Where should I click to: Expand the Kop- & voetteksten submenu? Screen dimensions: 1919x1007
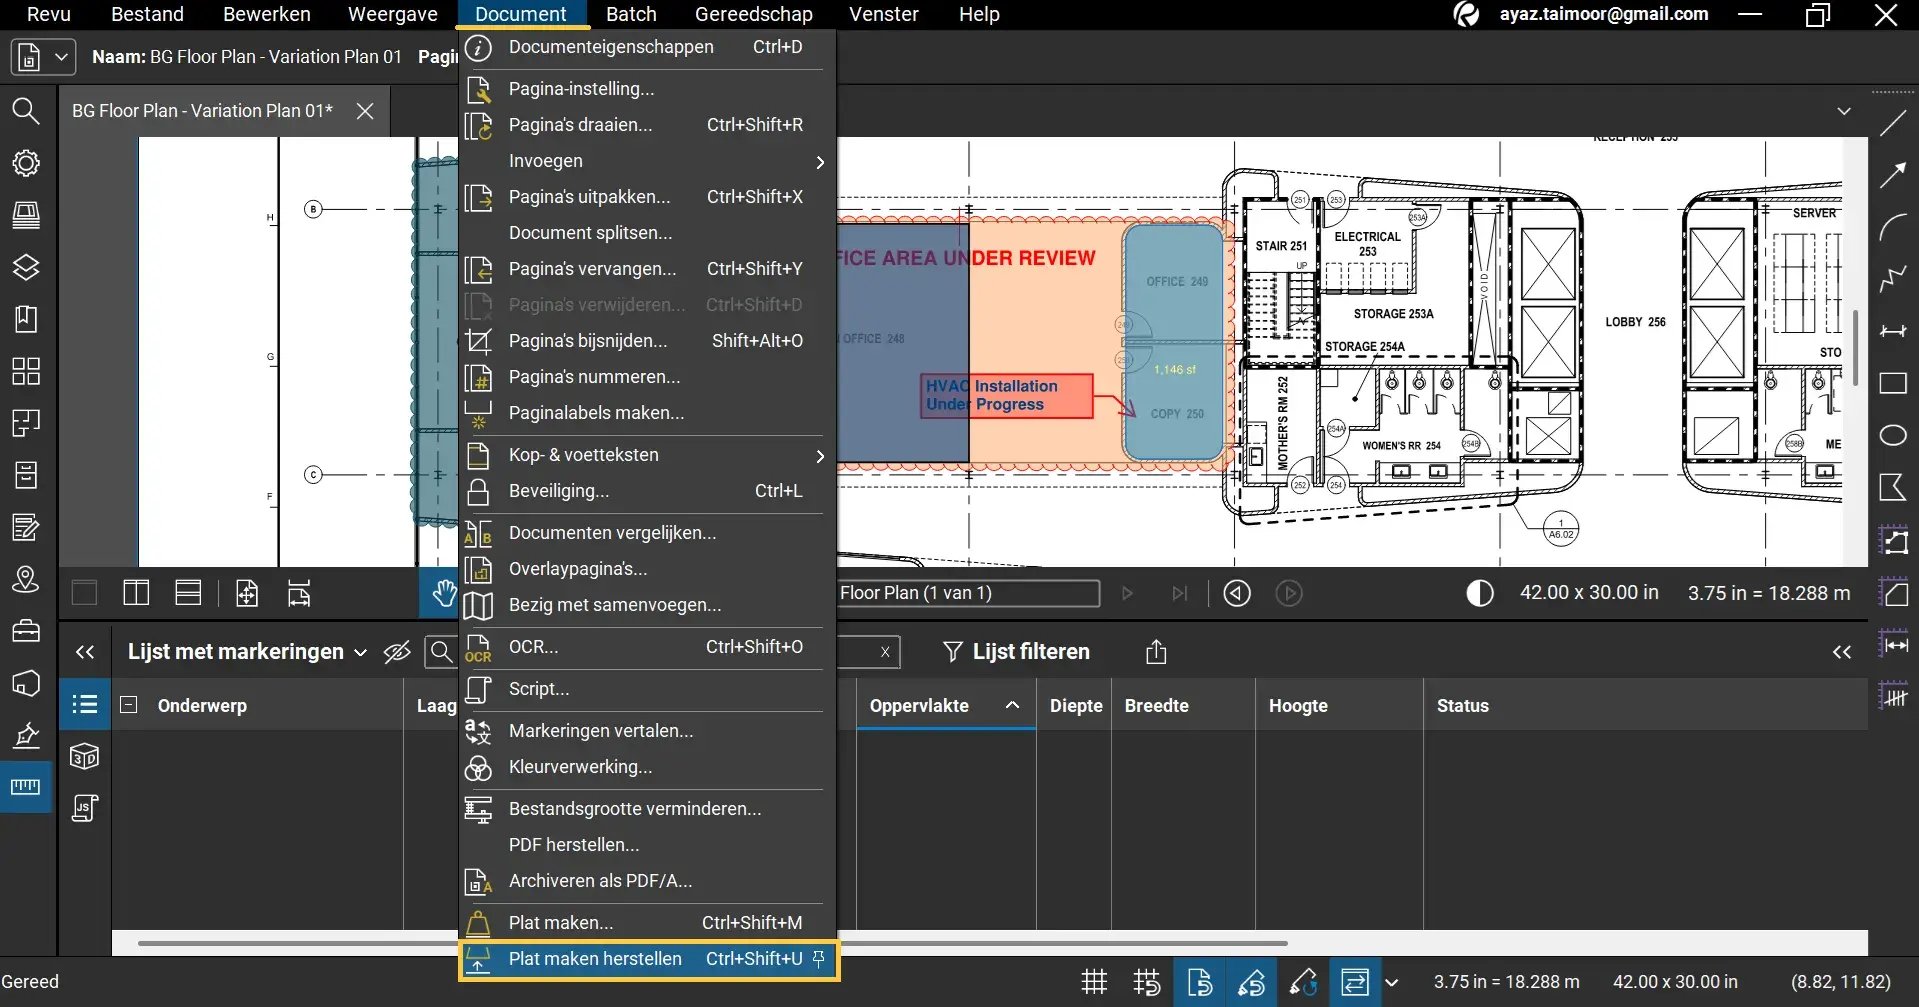[648, 455]
